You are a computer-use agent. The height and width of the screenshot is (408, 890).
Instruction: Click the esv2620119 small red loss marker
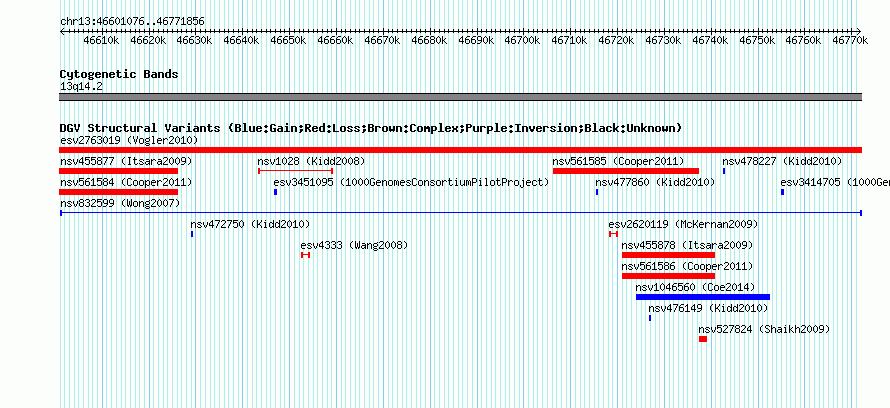click(x=613, y=234)
